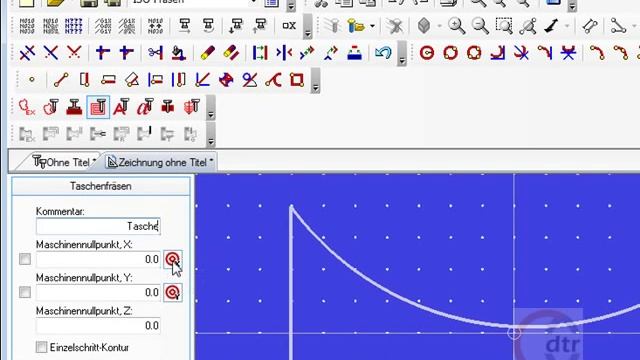Select the highlighted pocket milling tool icon

point(98,107)
